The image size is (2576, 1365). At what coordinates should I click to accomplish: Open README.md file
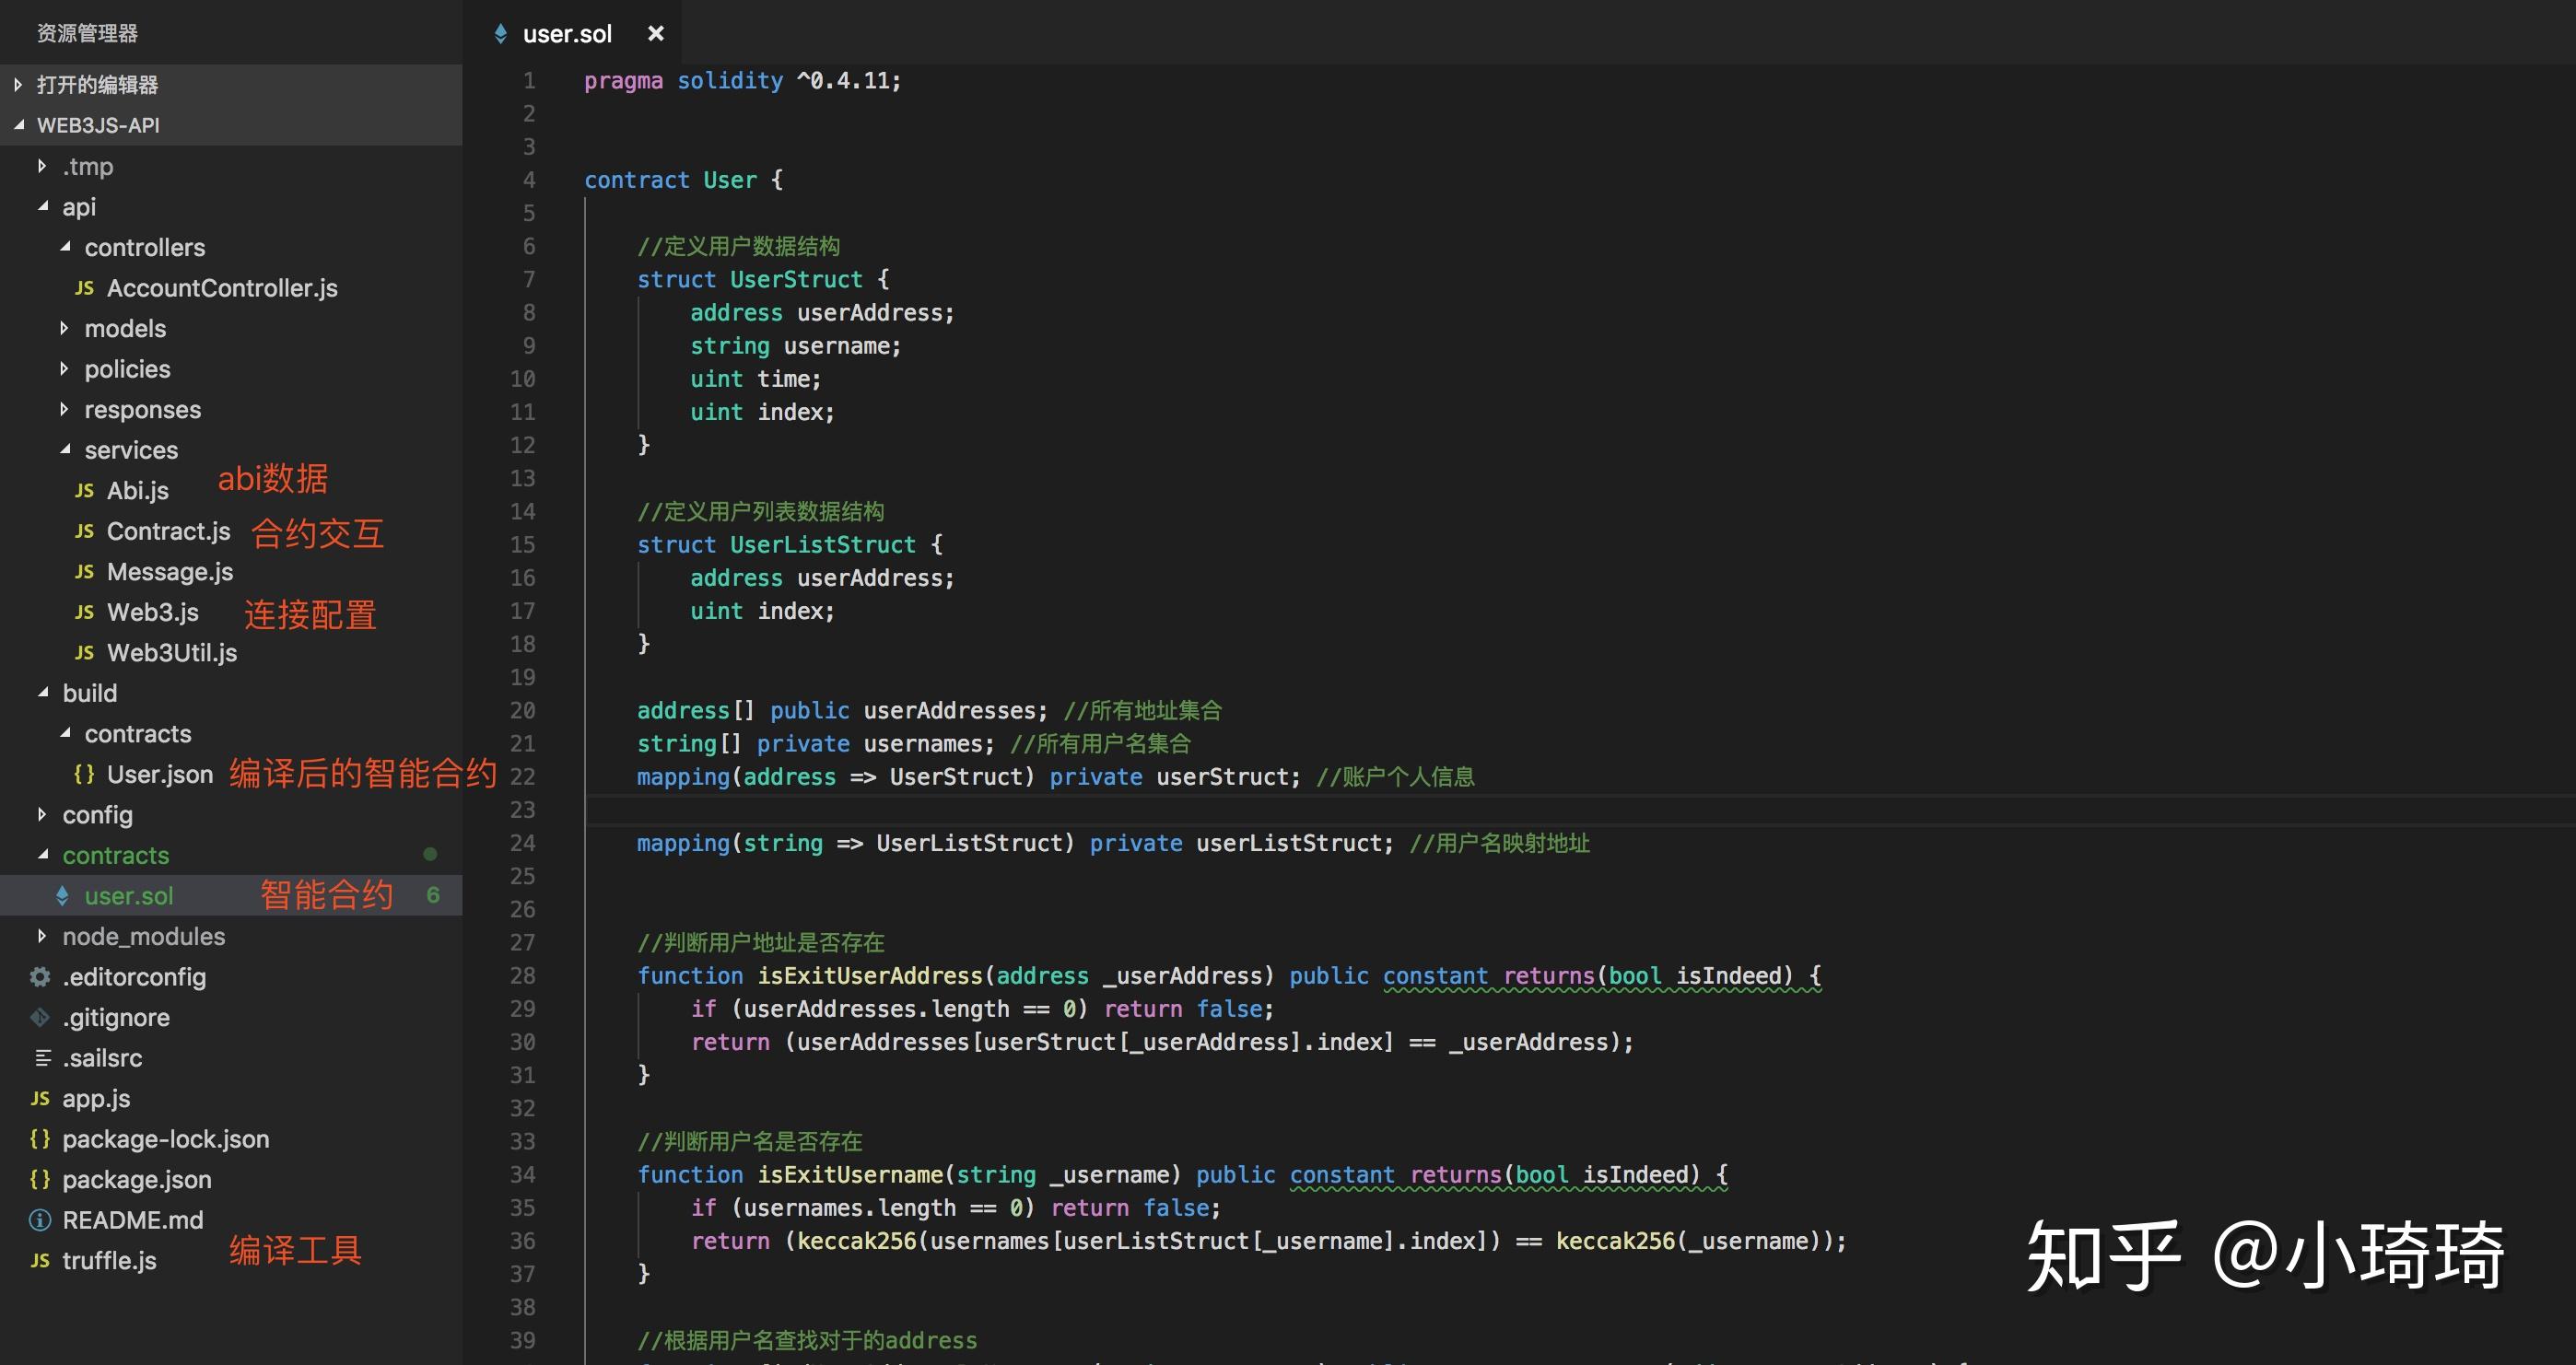133,1220
